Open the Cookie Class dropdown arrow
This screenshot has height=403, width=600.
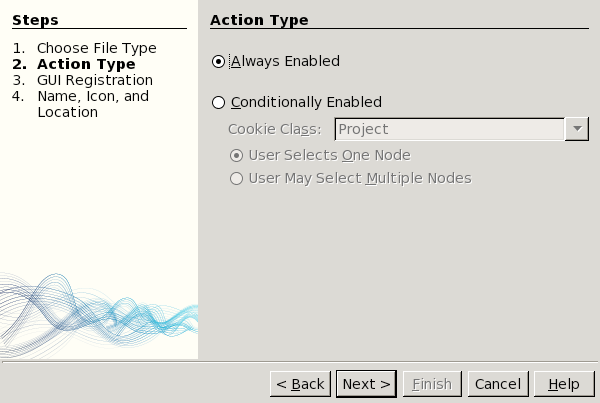[x=577, y=129]
